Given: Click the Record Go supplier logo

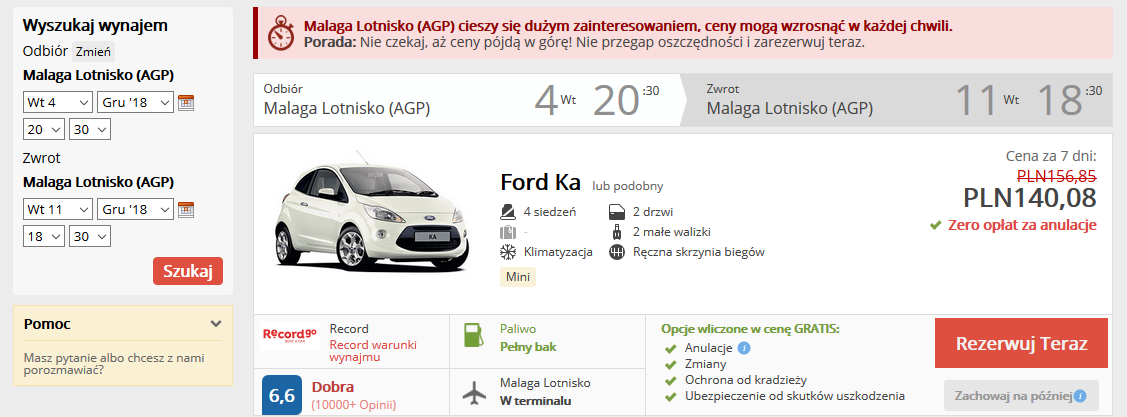Looking at the screenshot, I should pos(289,335).
